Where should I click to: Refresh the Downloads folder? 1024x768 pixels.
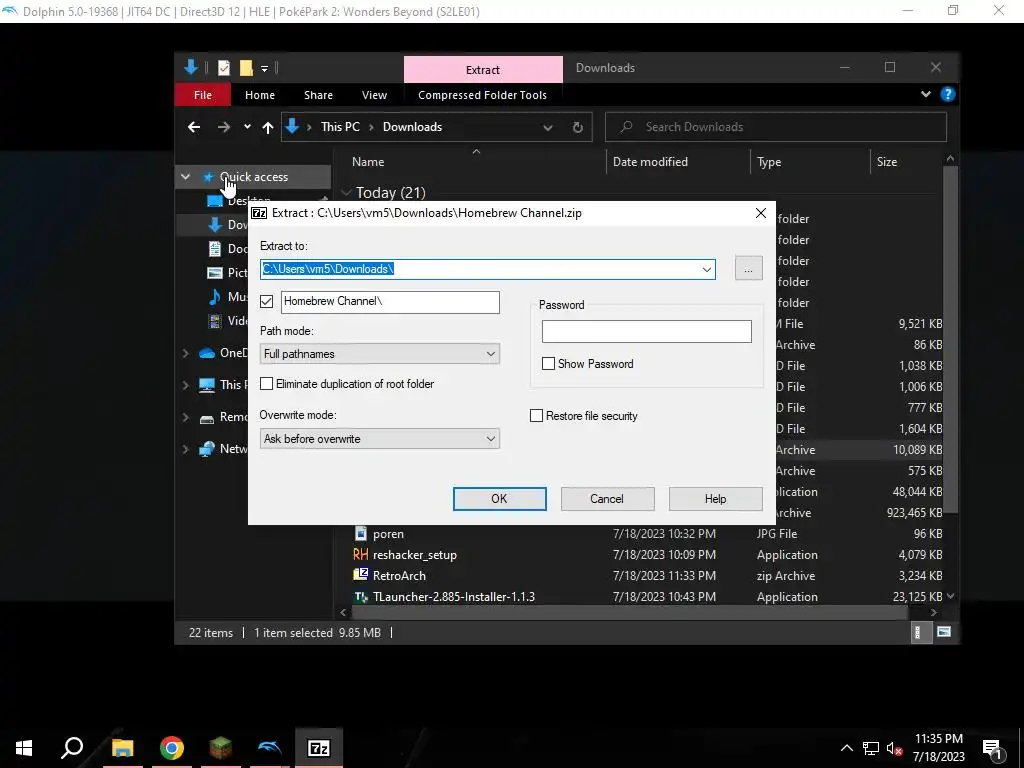(x=577, y=127)
